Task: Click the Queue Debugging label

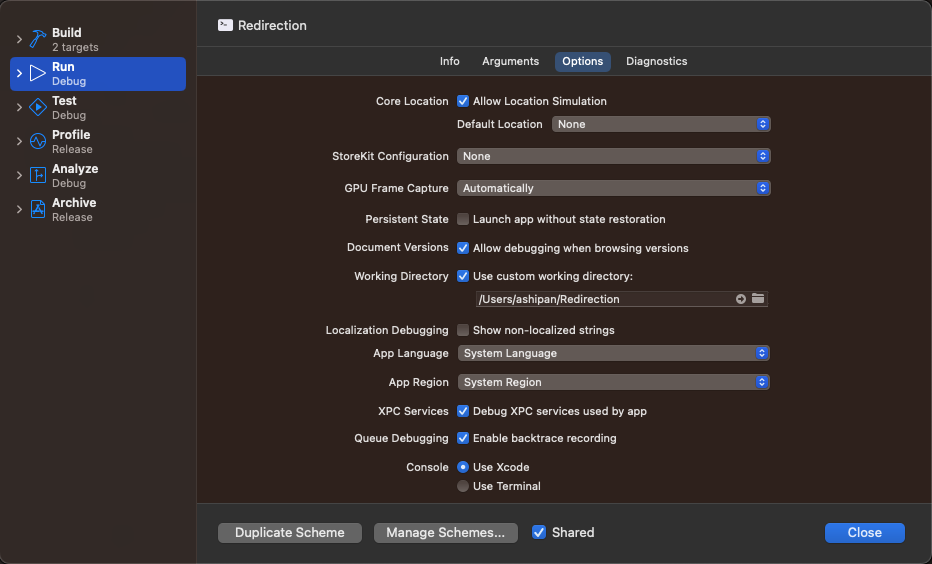Action: [401, 438]
